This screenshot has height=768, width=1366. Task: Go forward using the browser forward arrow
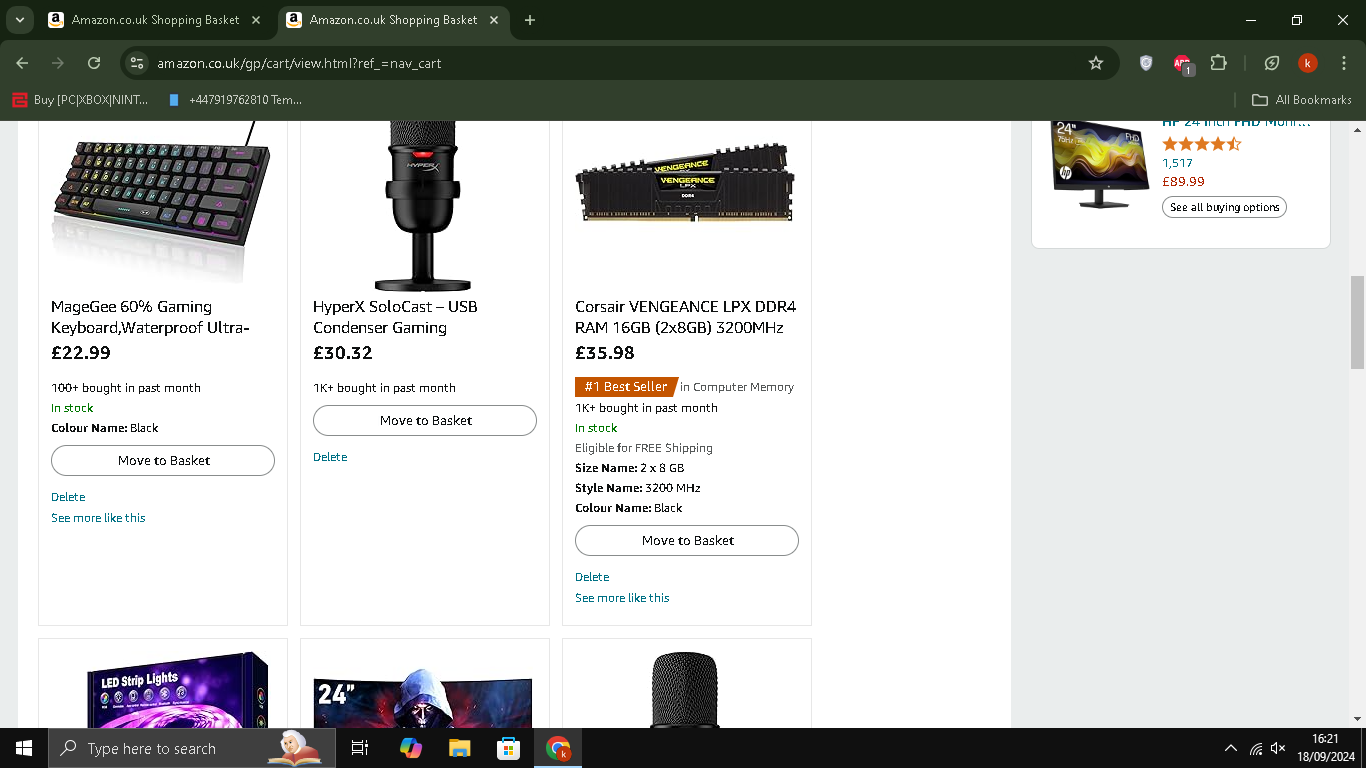[x=58, y=63]
